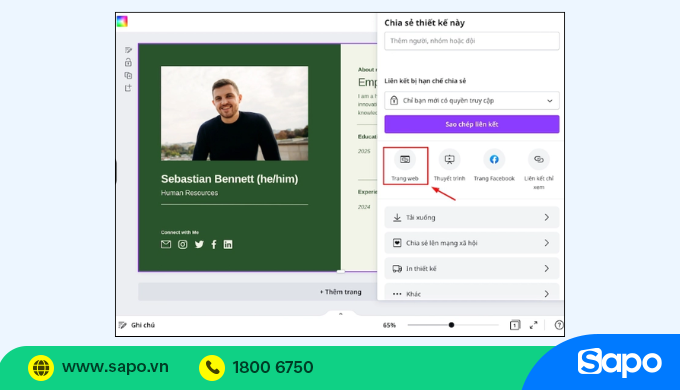Viewport: 680px width, 390px height.
Task: Select the Sebastian Bennett (he/him) name text
Action: pyautogui.click(x=229, y=179)
